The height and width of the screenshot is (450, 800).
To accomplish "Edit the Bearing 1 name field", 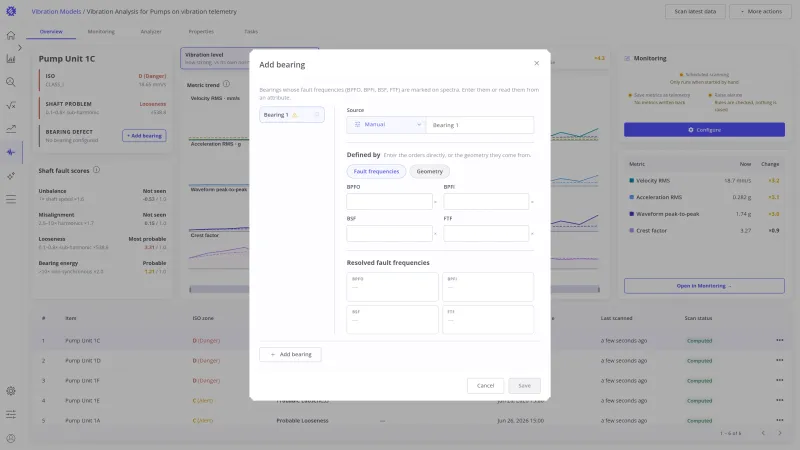I will (x=480, y=125).
